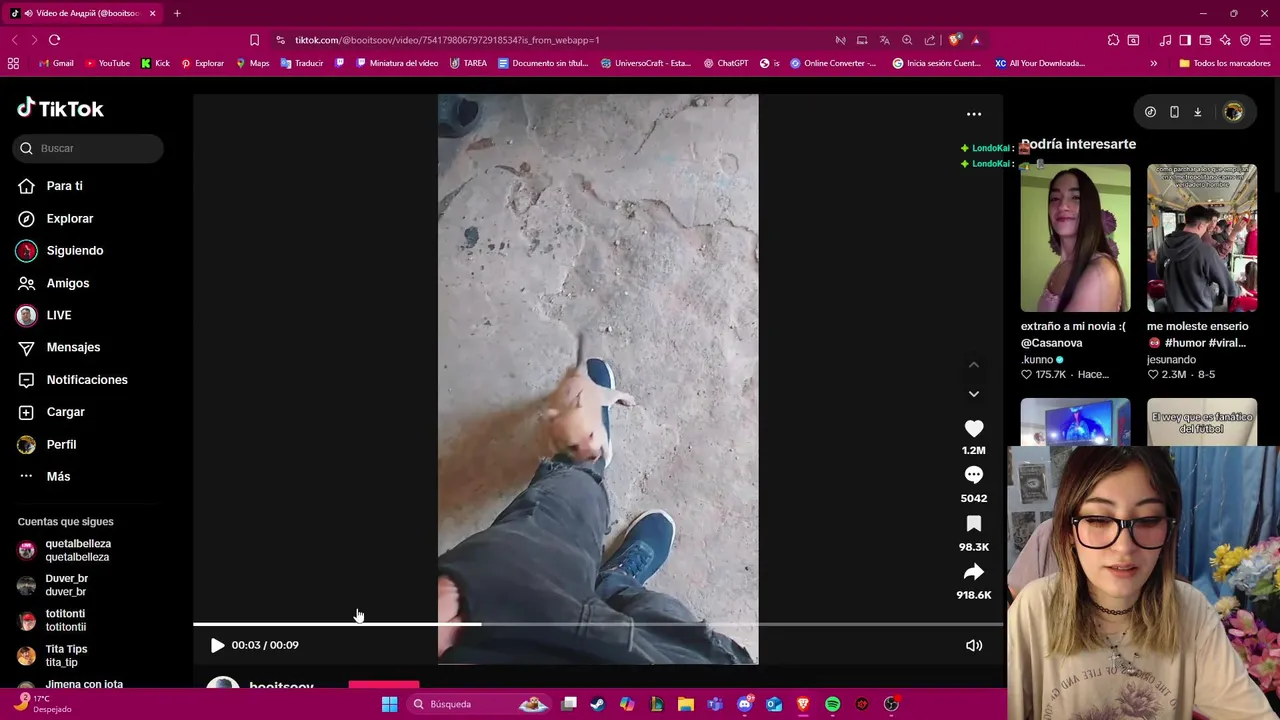This screenshot has height=720, width=1280.
Task: Open the video's three-dot options menu
Action: pos(973,114)
